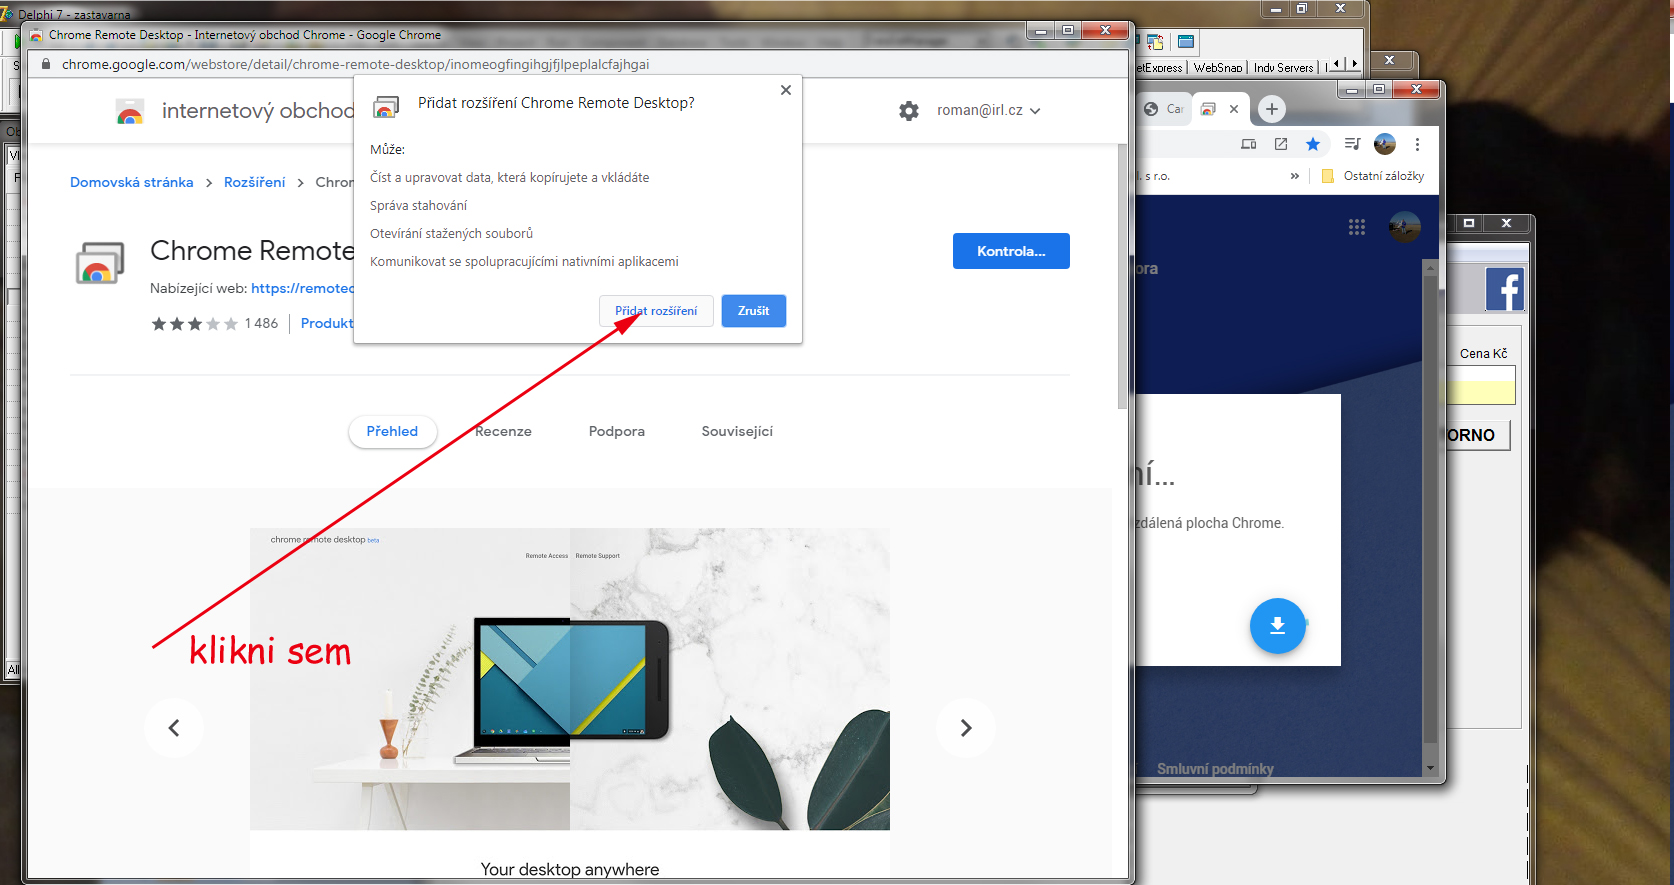Click the open-in-app icon in omnibox
1674x885 pixels.
click(1281, 144)
